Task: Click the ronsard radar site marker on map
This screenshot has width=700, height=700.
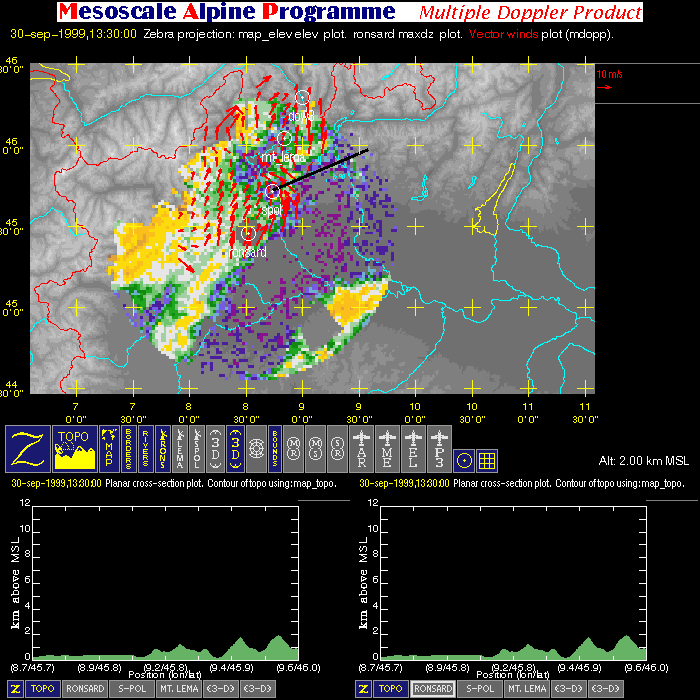Action: (x=248, y=233)
